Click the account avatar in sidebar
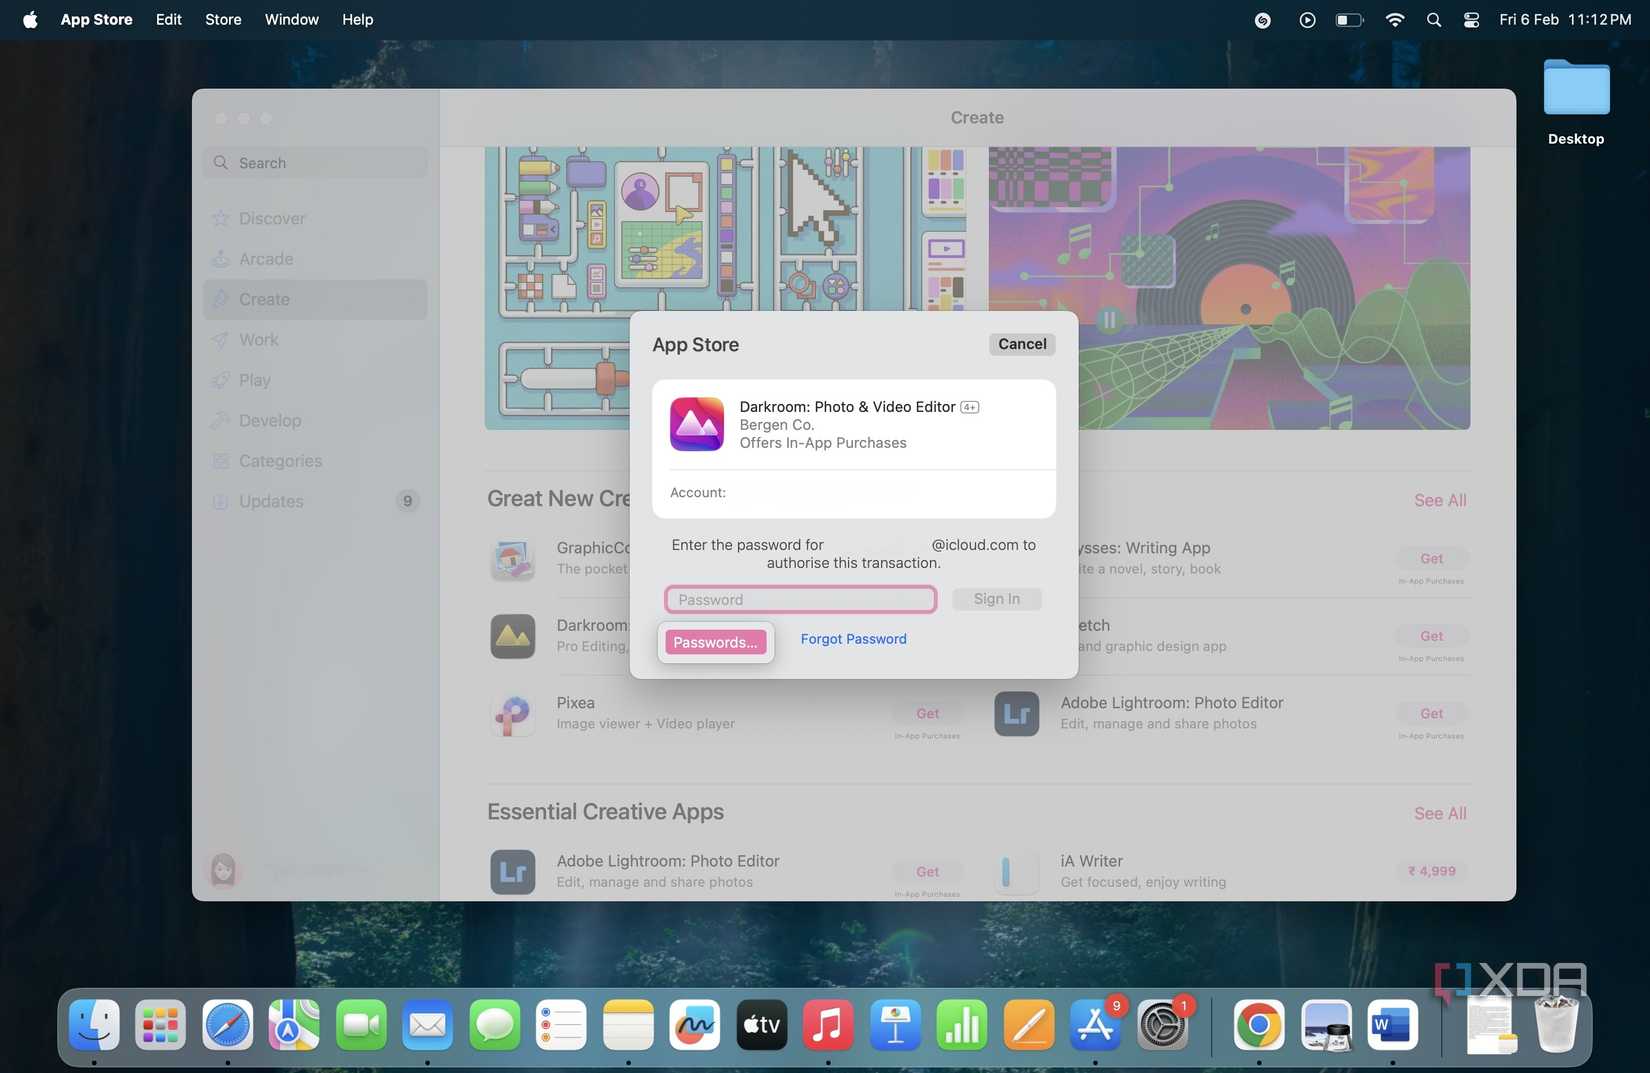 pyautogui.click(x=223, y=870)
